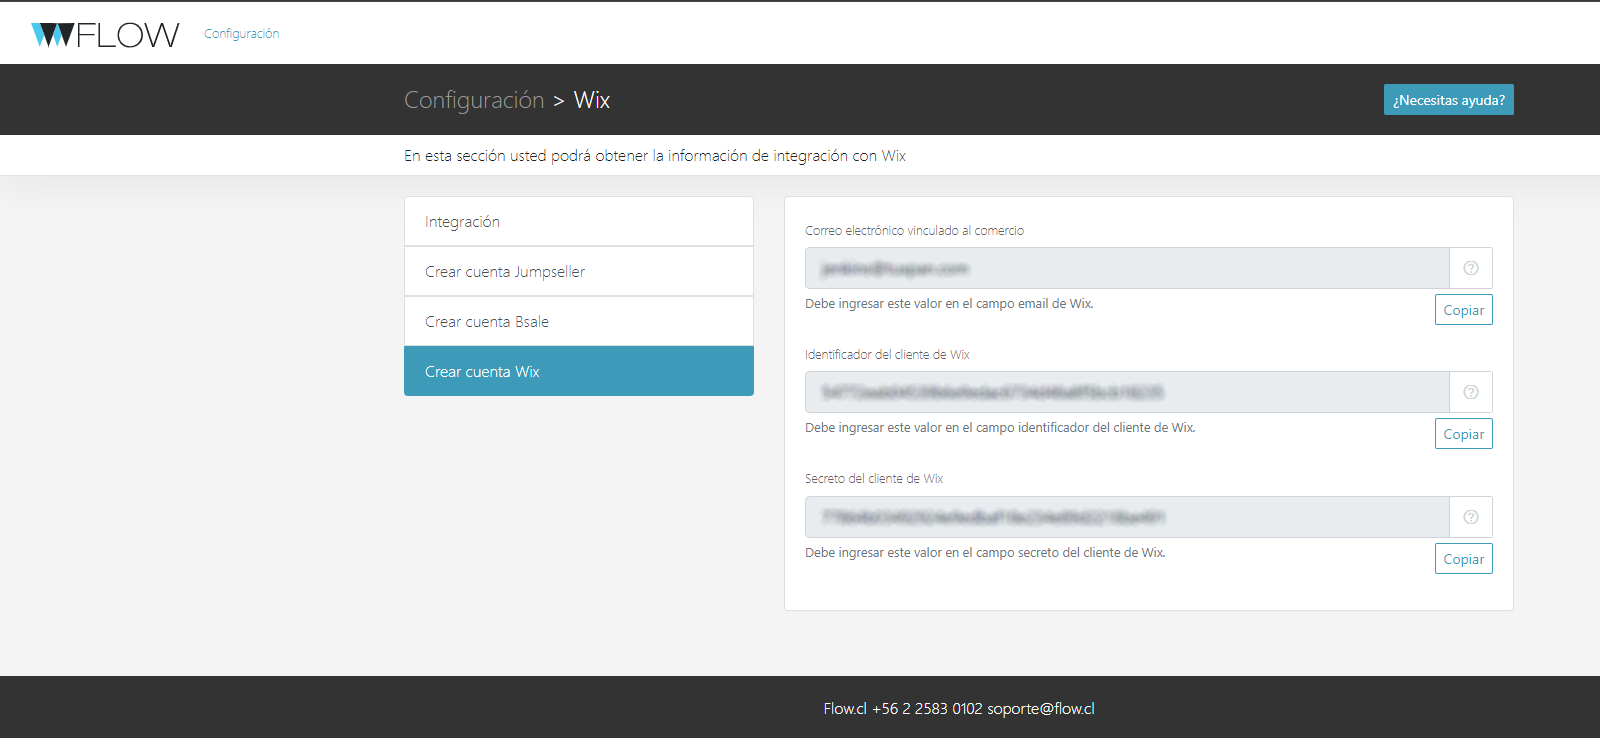The height and width of the screenshot is (738, 1600).
Task: Click 'Identificador del cliente de Wix' label
Action: point(887,355)
